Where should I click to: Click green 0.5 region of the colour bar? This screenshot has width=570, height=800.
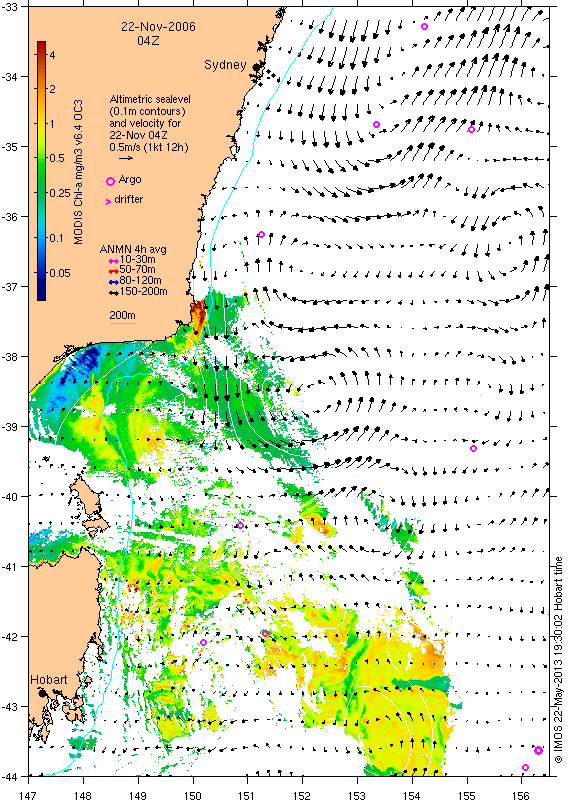[x=41, y=158]
